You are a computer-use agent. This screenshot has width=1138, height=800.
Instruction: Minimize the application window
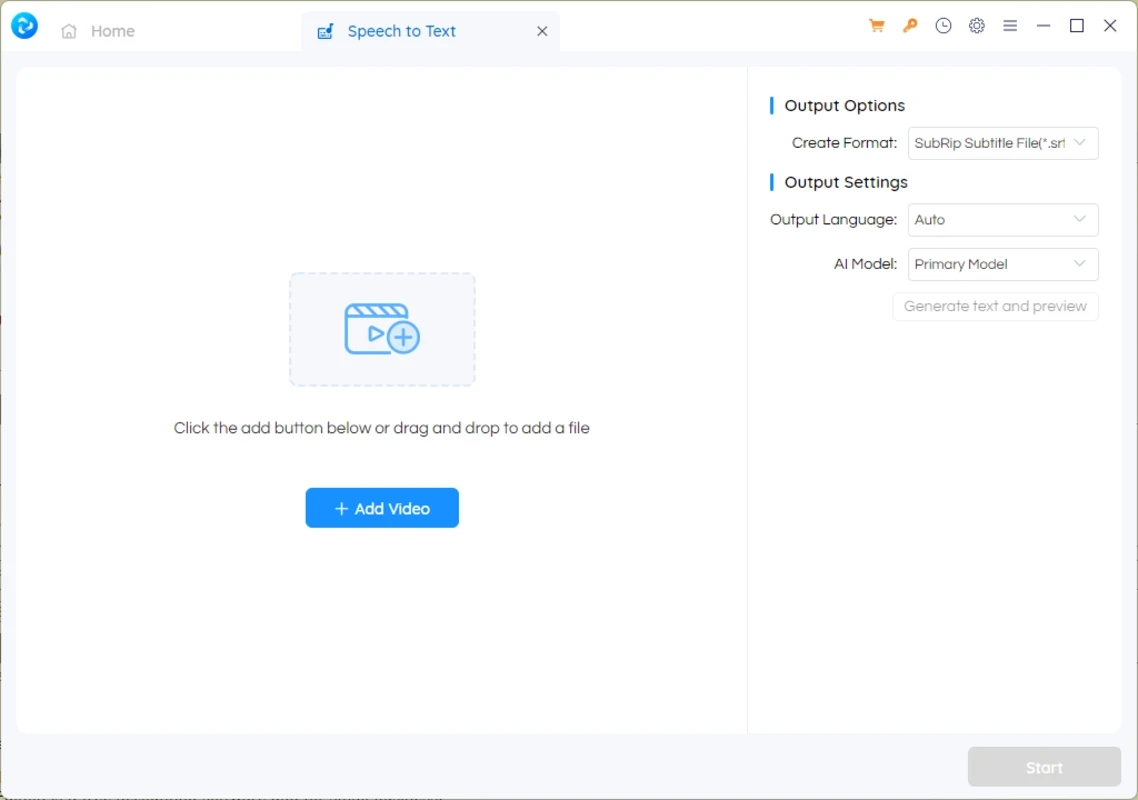(1044, 27)
